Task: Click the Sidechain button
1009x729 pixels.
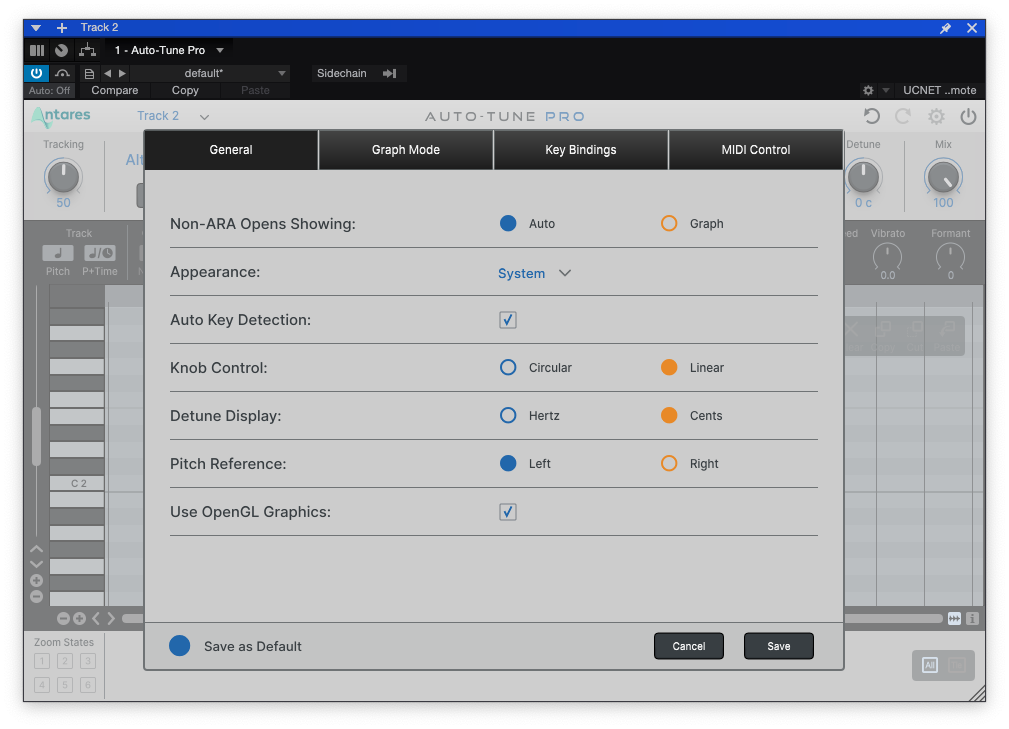Action: pyautogui.click(x=342, y=73)
